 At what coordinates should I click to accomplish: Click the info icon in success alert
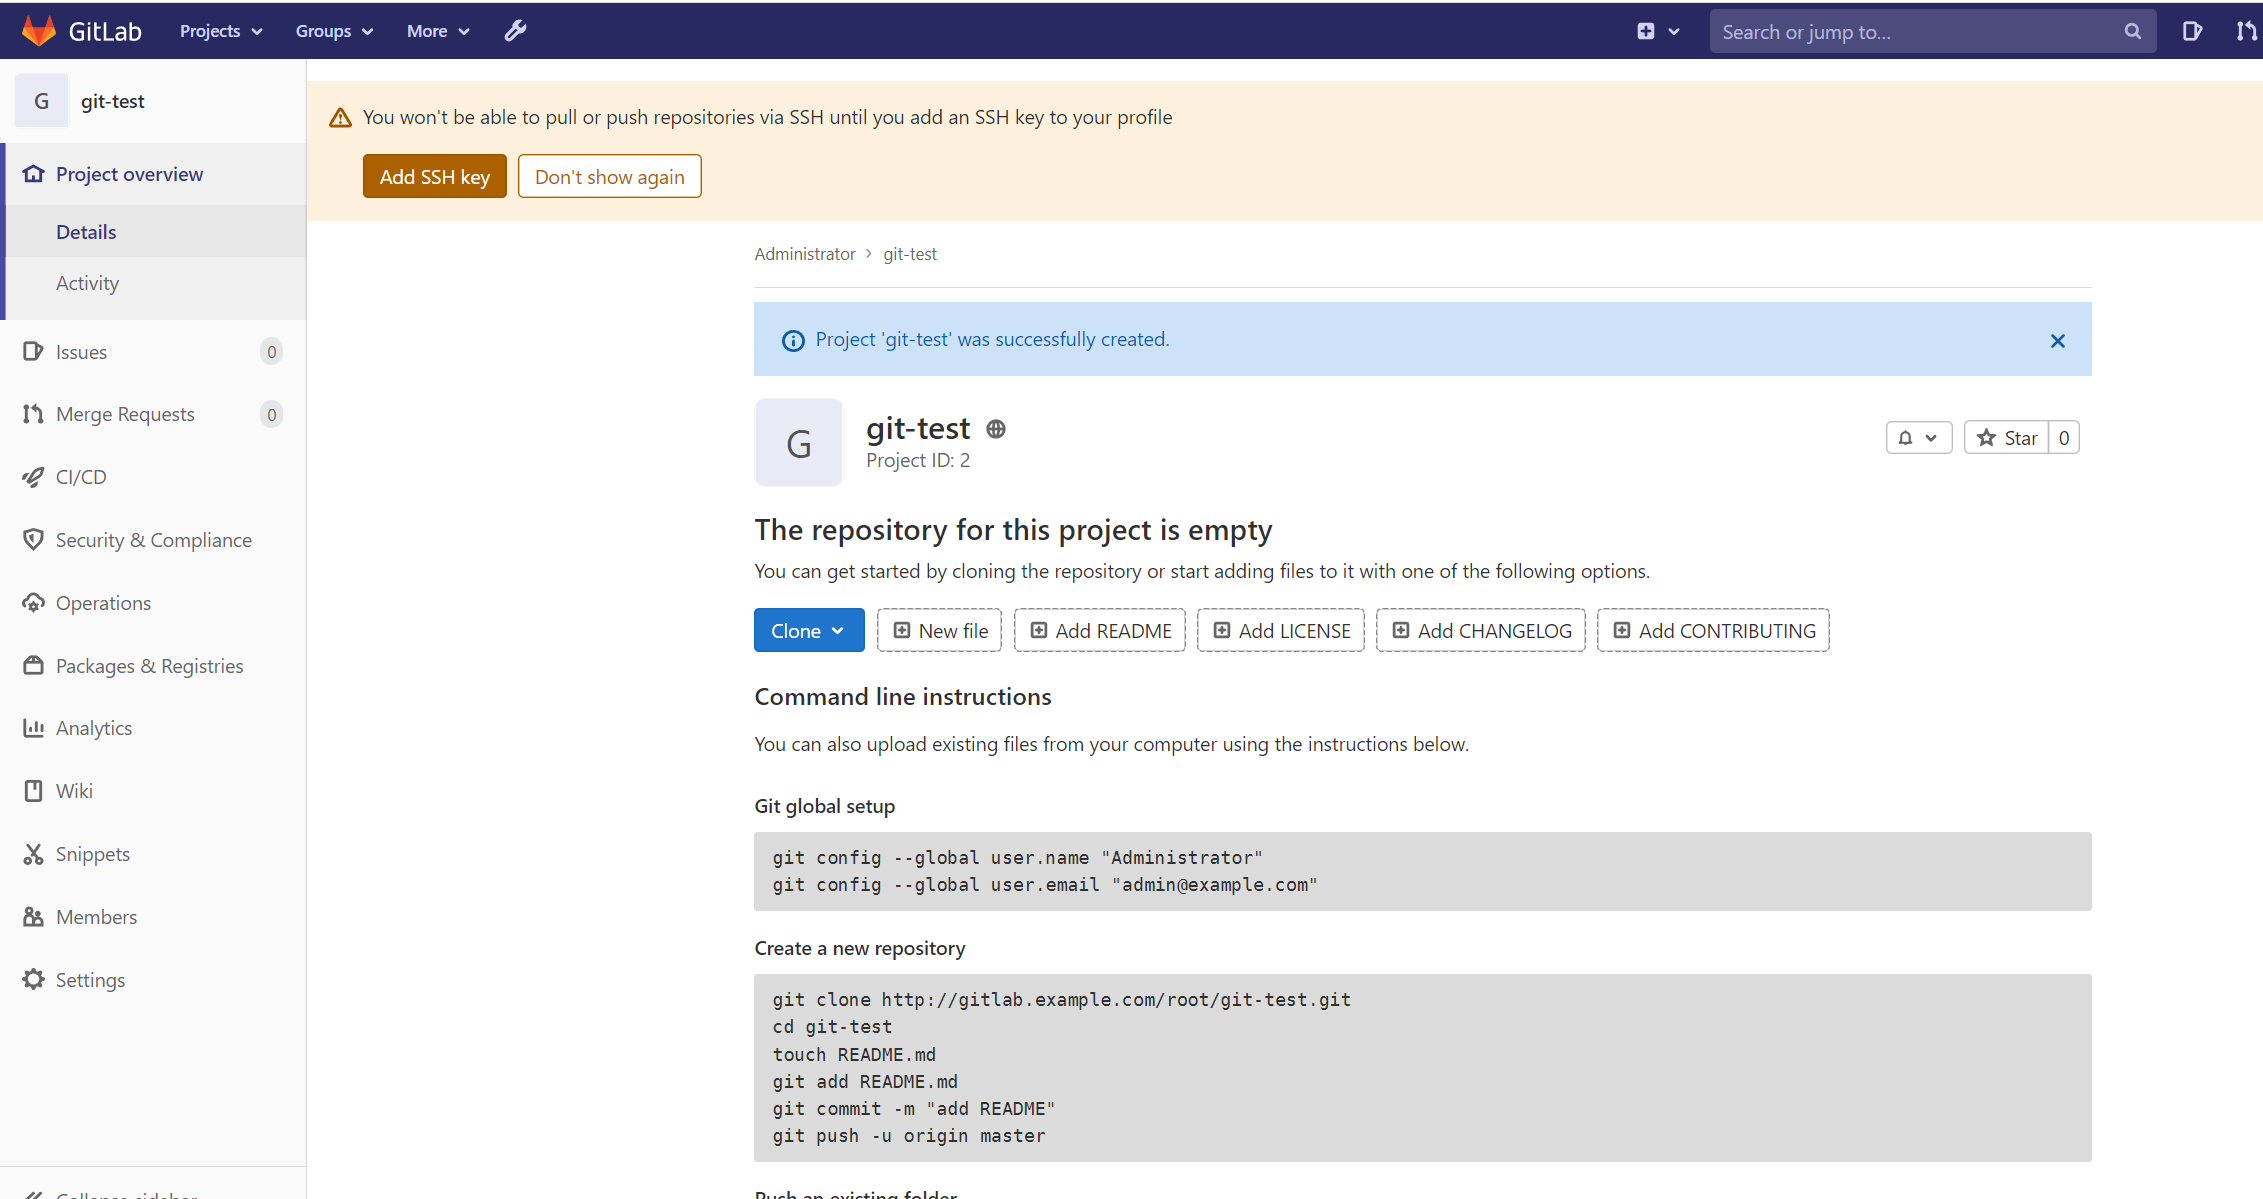pyautogui.click(x=793, y=341)
